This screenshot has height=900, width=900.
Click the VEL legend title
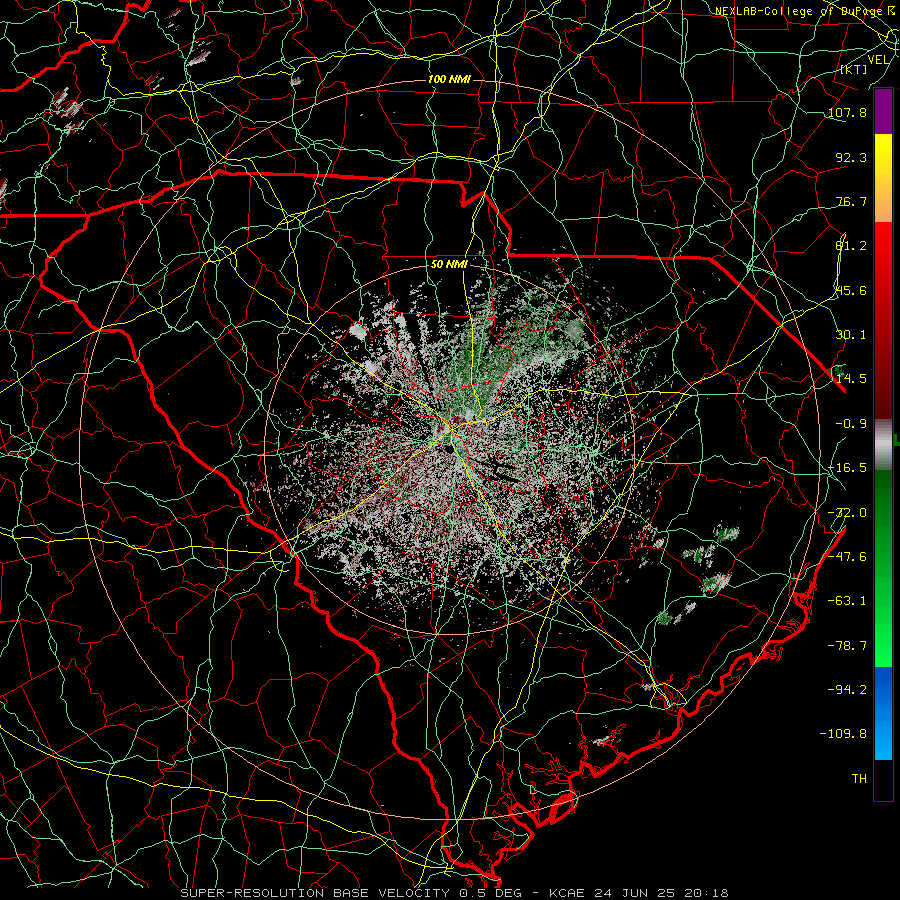(878, 60)
